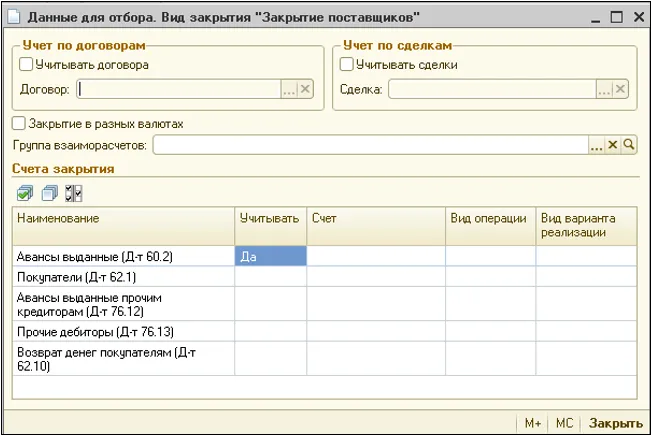The height and width of the screenshot is (436, 652).
Task: Toggle Закрытие в разных валютах checkbox
Action: tap(19, 123)
